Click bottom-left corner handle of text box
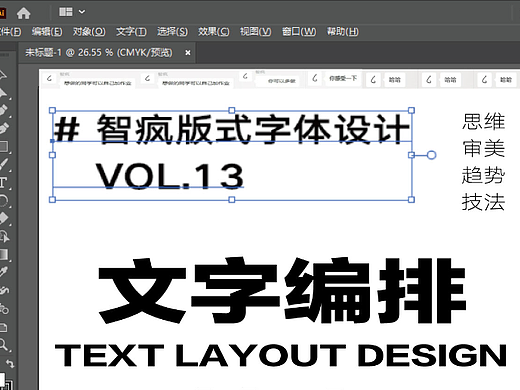The image size is (520, 390). (x=52, y=200)
